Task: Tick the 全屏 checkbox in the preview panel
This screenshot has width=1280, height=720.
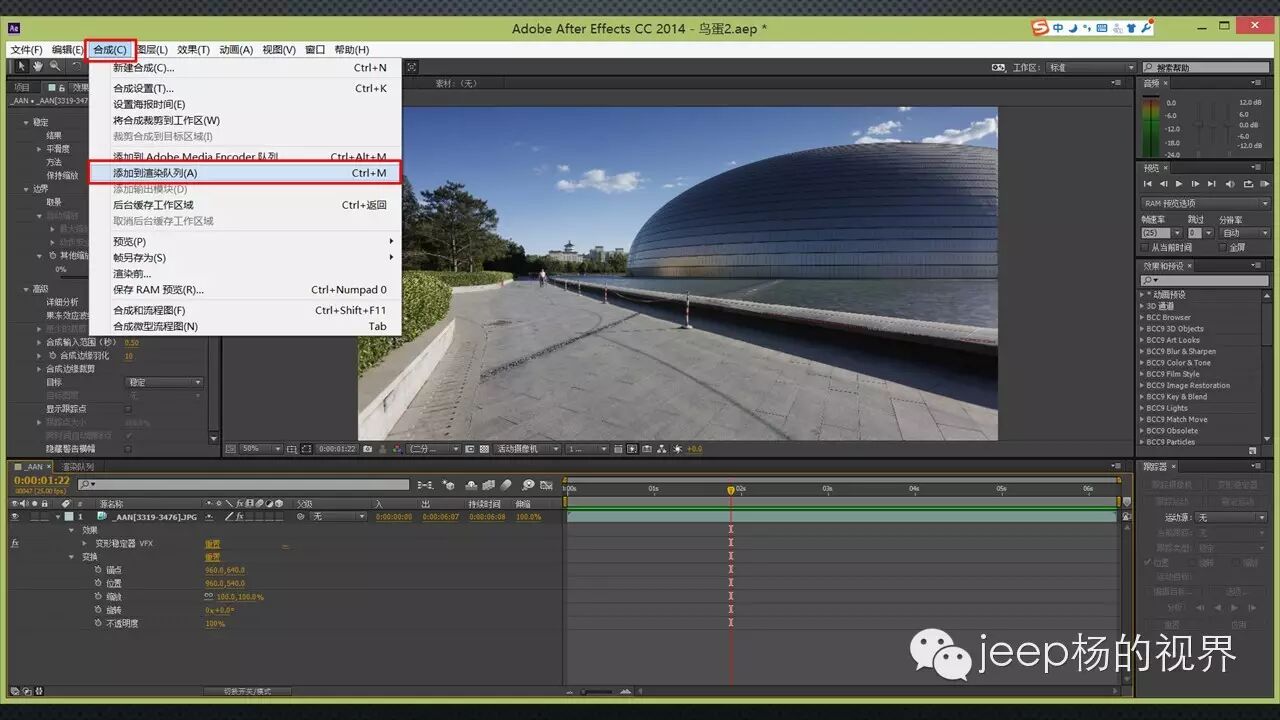Action: click(1222, 247)
